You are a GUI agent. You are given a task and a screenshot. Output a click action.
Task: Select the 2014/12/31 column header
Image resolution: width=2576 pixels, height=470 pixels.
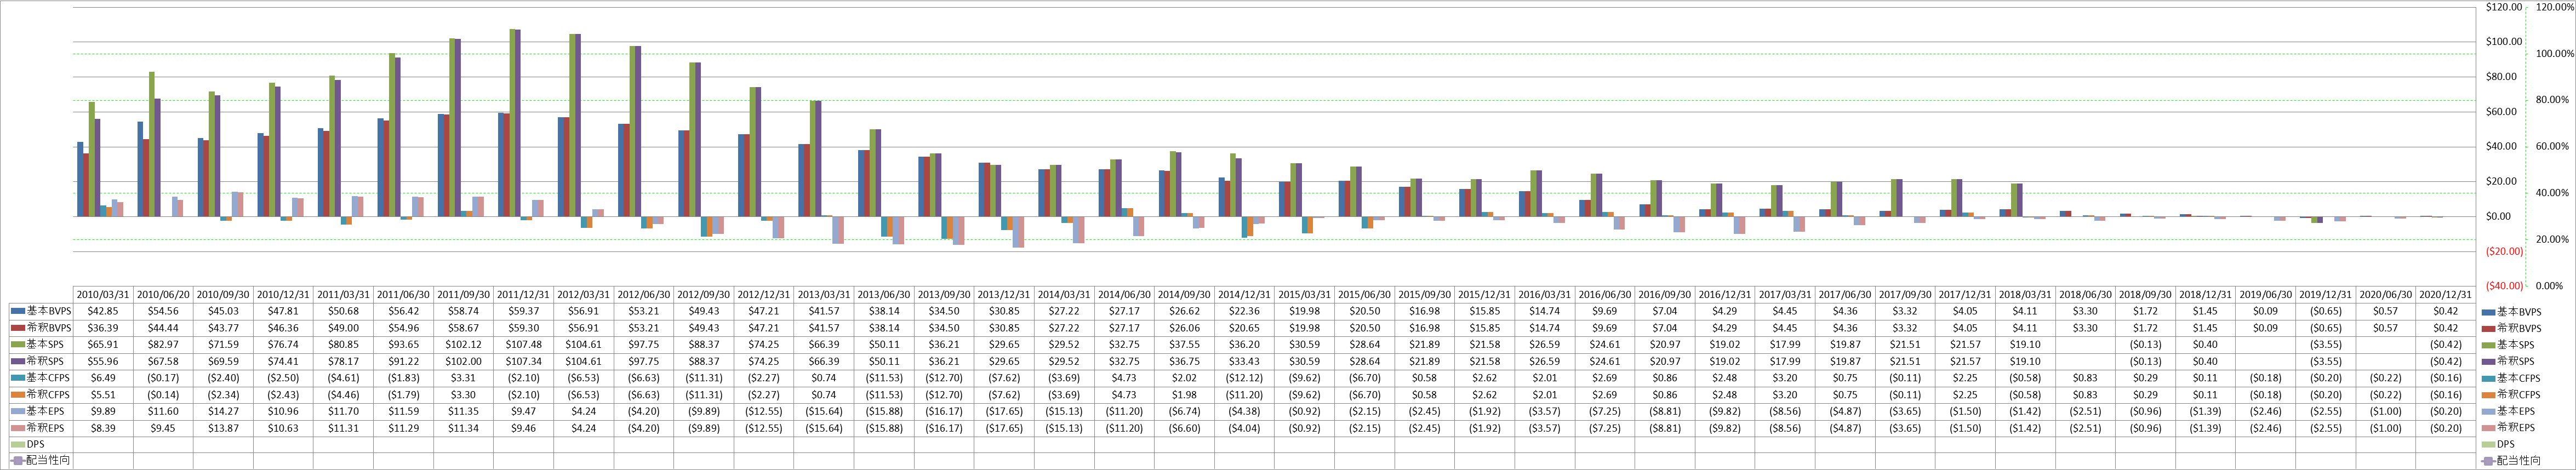(x=1244, y=295)
